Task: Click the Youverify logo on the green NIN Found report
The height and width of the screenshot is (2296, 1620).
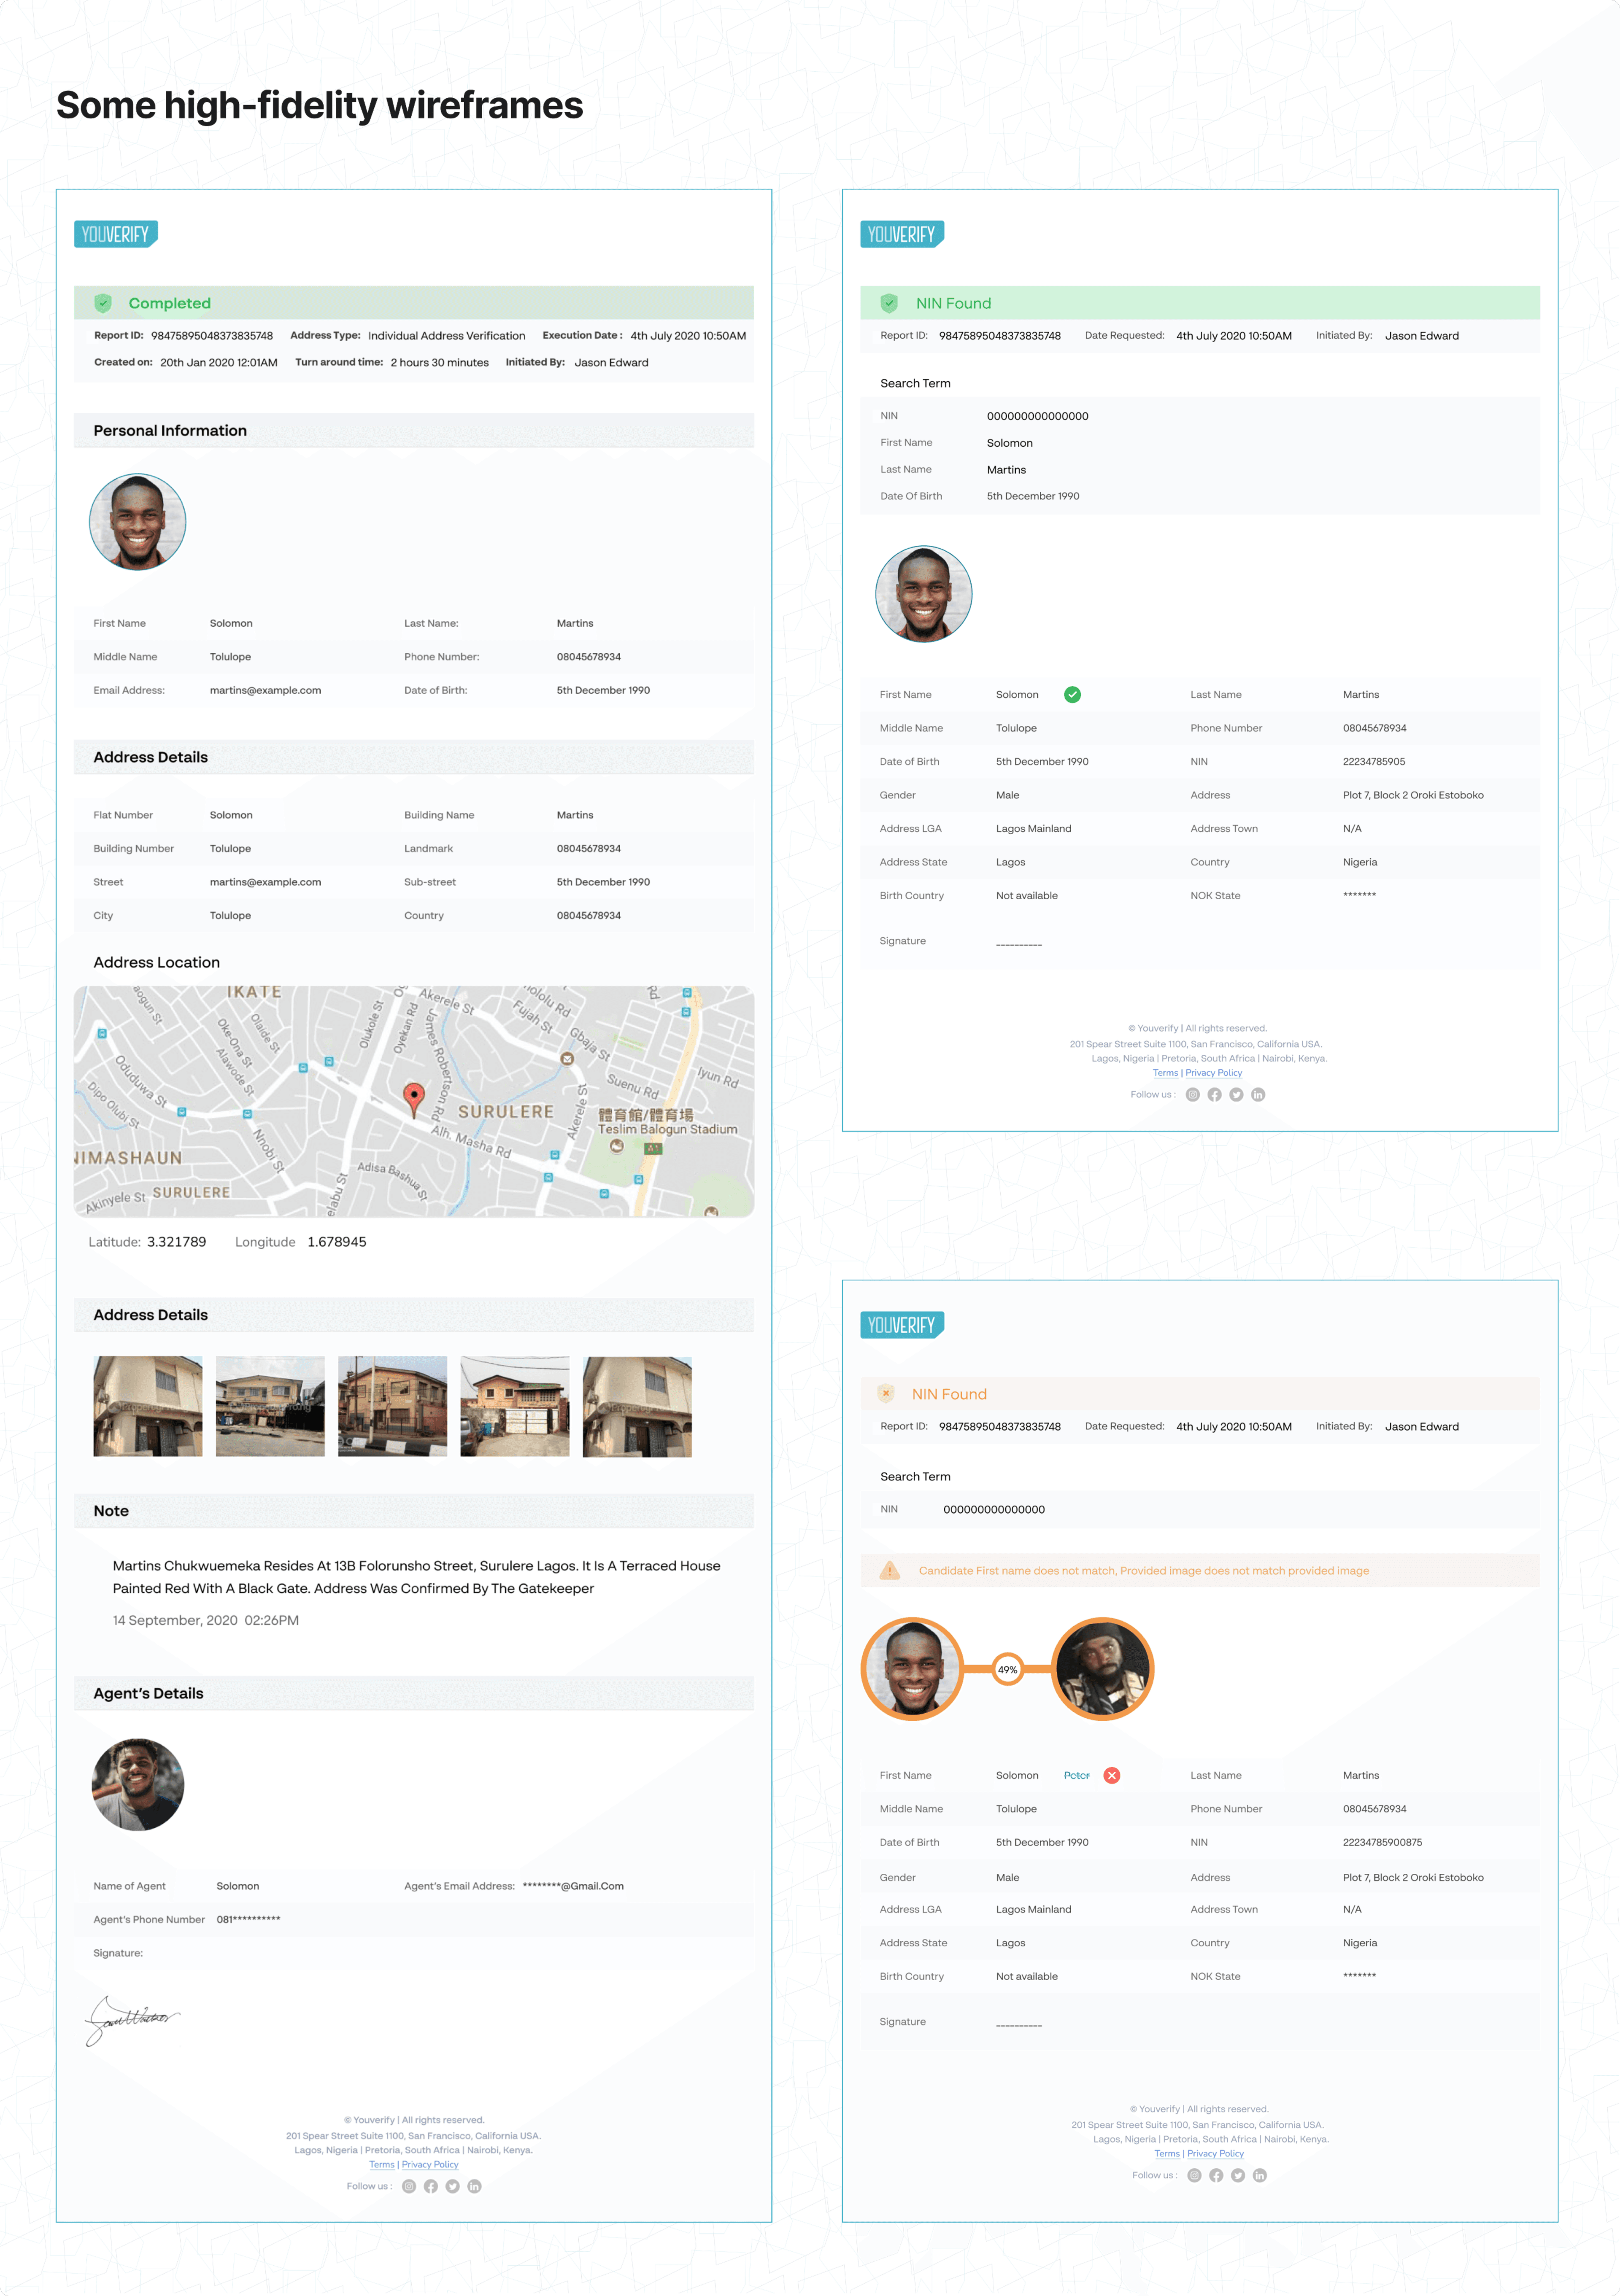Action: click(902, 234)
